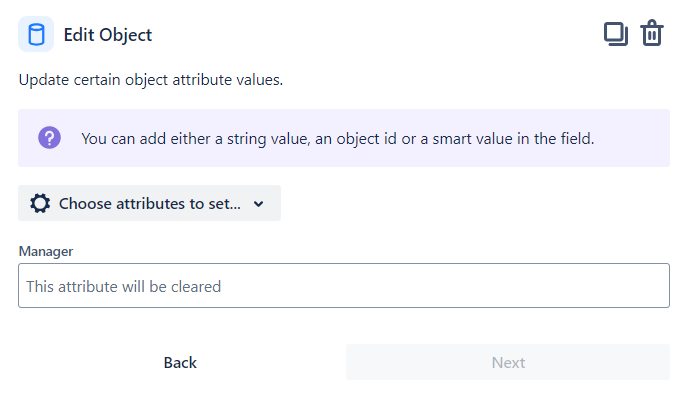Click the blue cylinder Edit Object icon
This screenshot has width=696, height=396.
pyautogui.click(x=36, y=34)
